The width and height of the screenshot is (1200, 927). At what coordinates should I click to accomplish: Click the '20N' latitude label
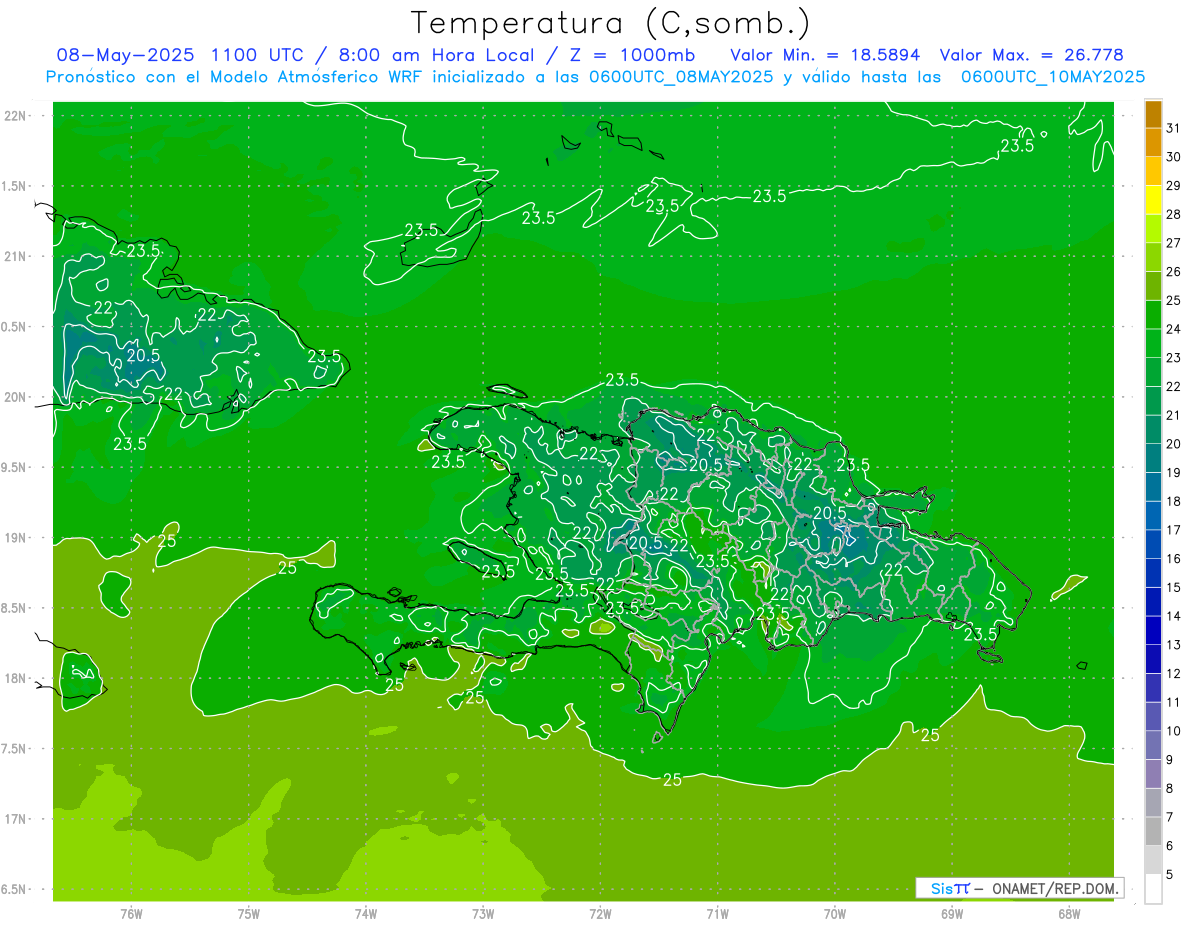tap(14, 397)
